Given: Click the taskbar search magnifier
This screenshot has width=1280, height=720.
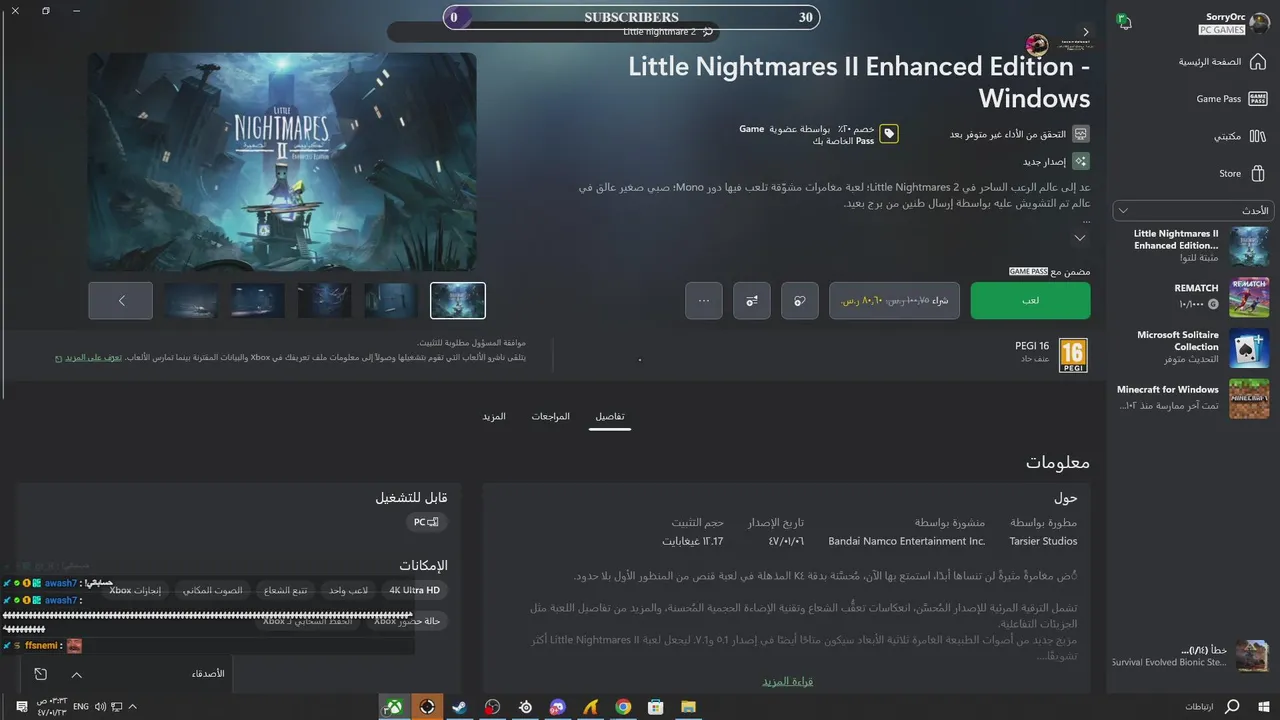Looking at the screenshot, I should 1232,707.
